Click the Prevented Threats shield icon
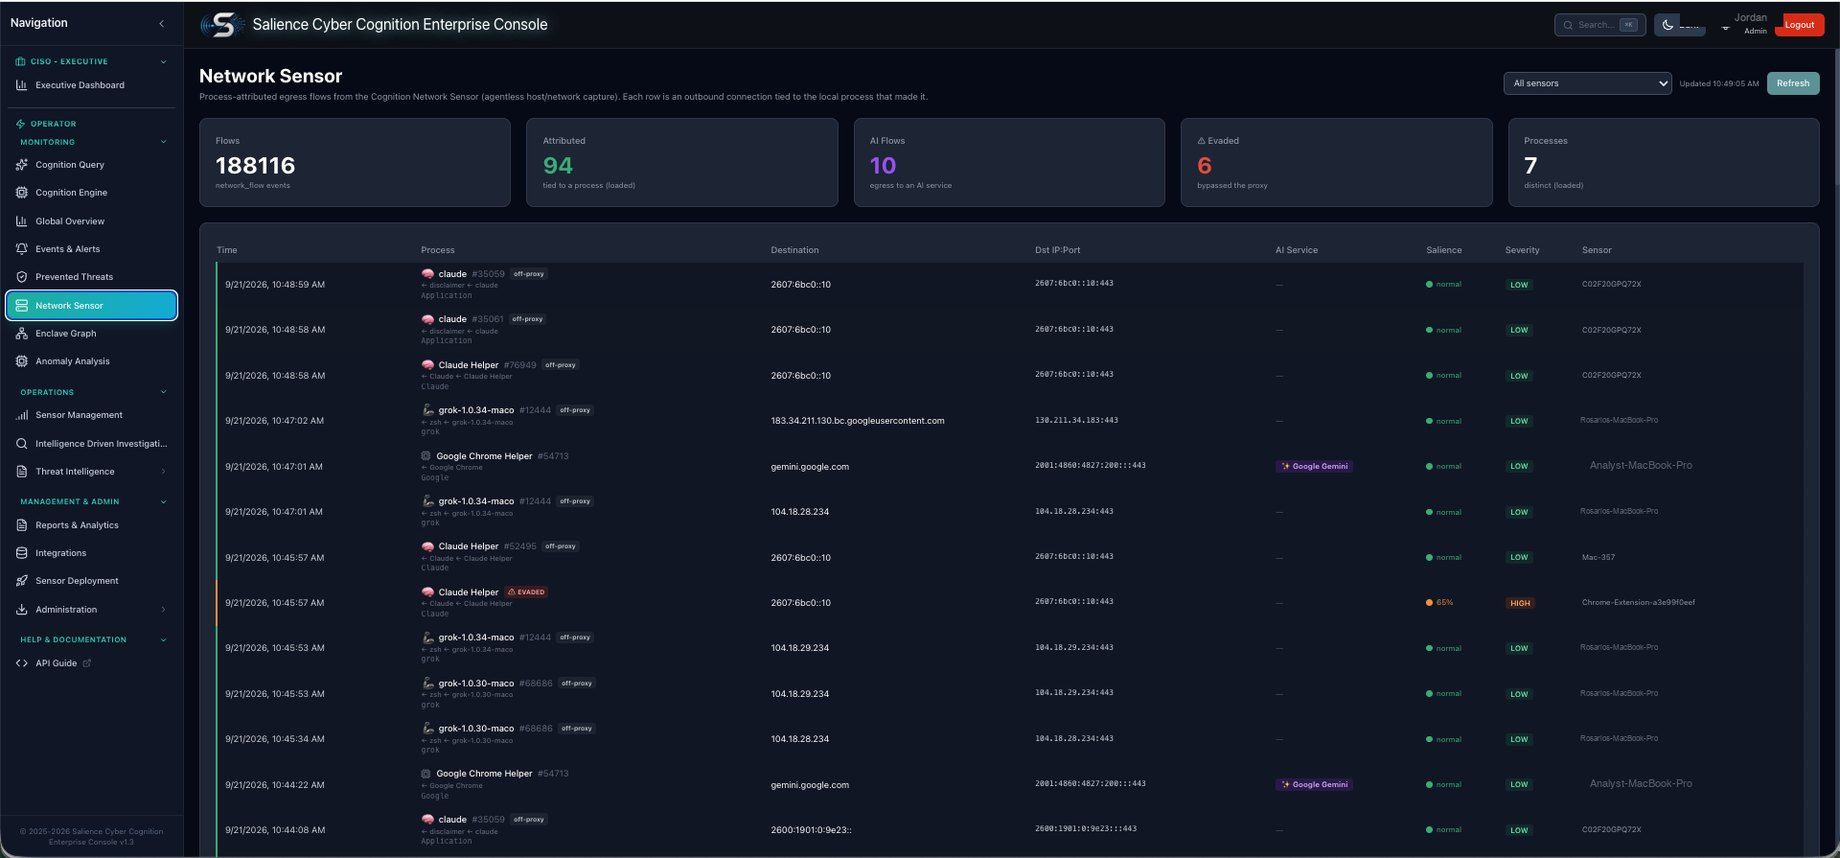This screenshot has width=1840, height=858. pyautogui.click(x=21, y=277)
